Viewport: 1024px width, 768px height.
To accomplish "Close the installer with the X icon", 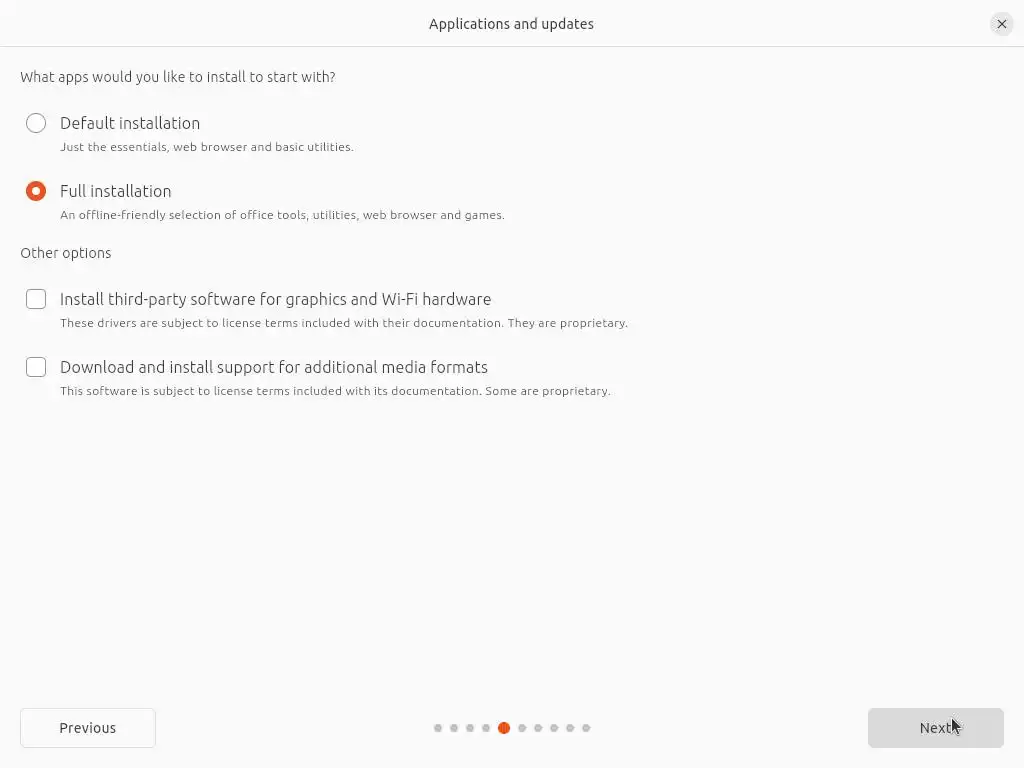I will [1002, 24].
